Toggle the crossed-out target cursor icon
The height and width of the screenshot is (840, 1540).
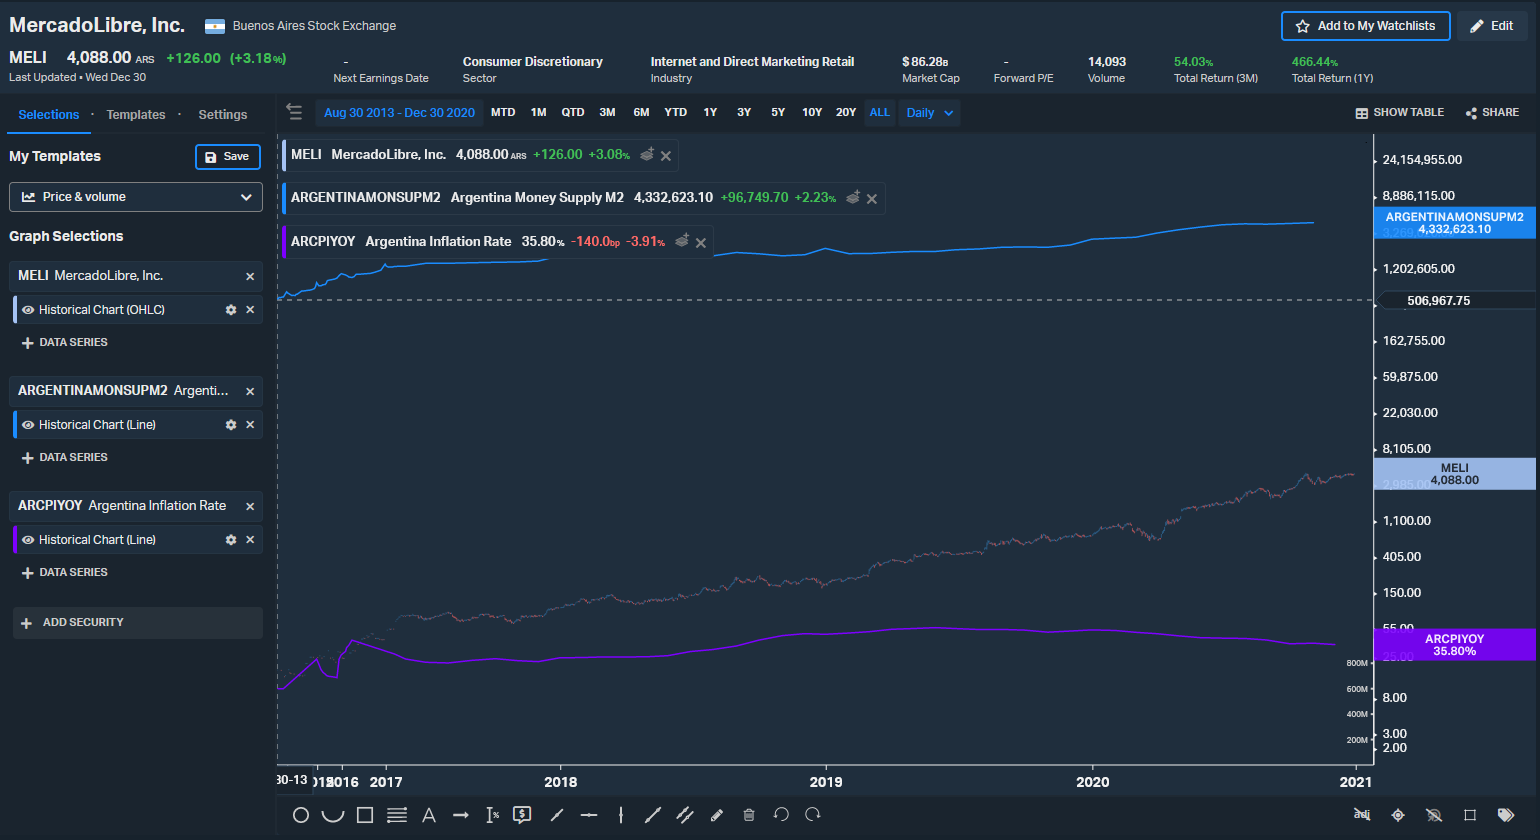[x=1434, y=815]
